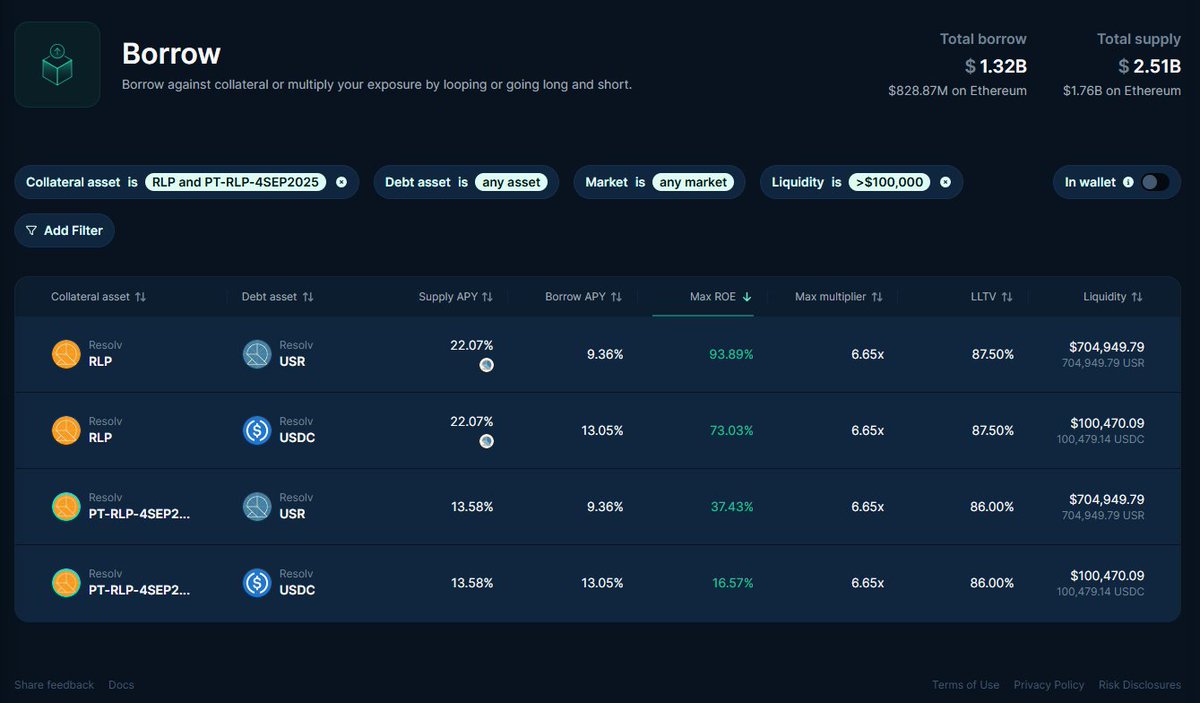Click $828.87M on Ethereum text
The image size is (1200, 703).
click(x=957, y=91)
